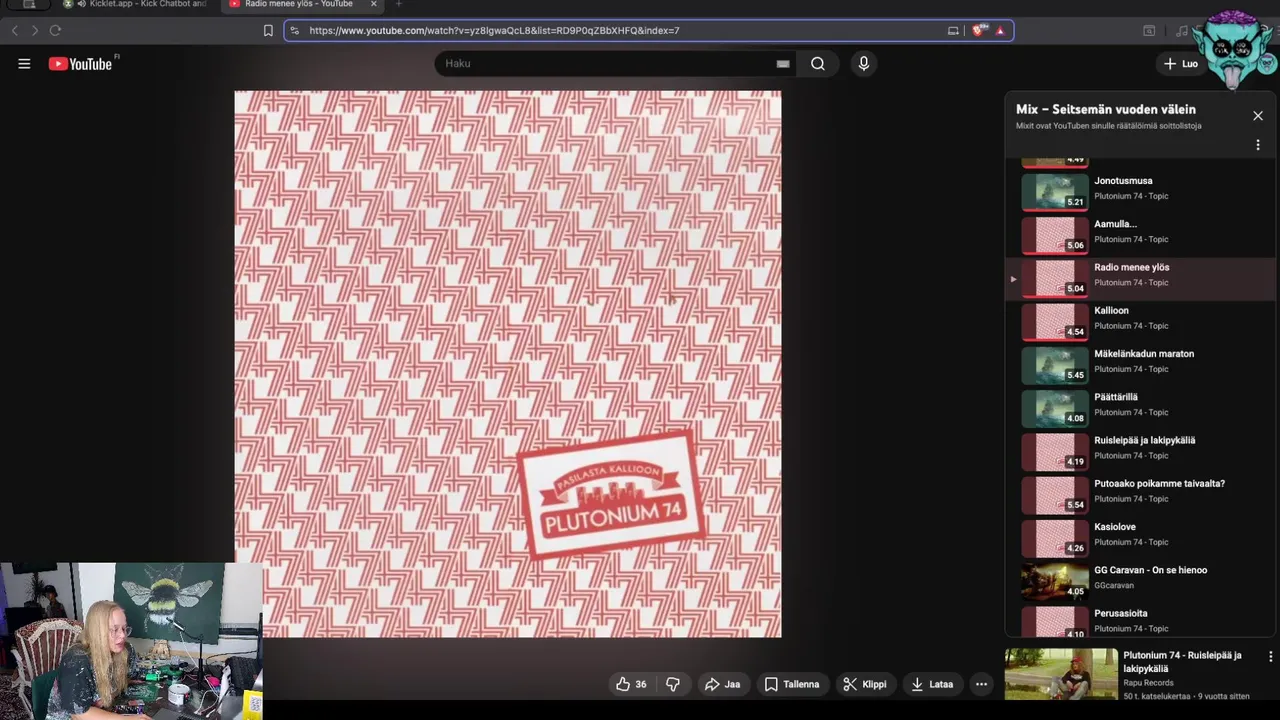Open a new browser tab with plus
1280x720 pixels.
click(398, 4)
